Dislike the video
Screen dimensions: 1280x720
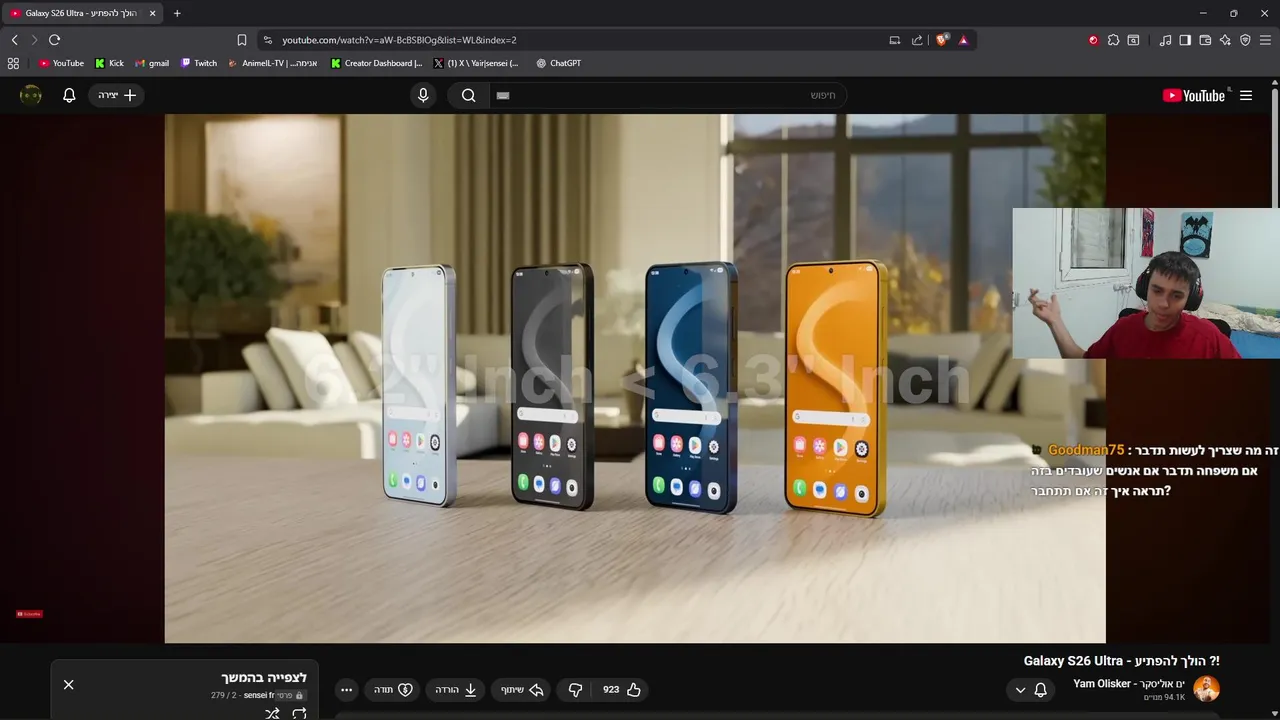(575, 690)
